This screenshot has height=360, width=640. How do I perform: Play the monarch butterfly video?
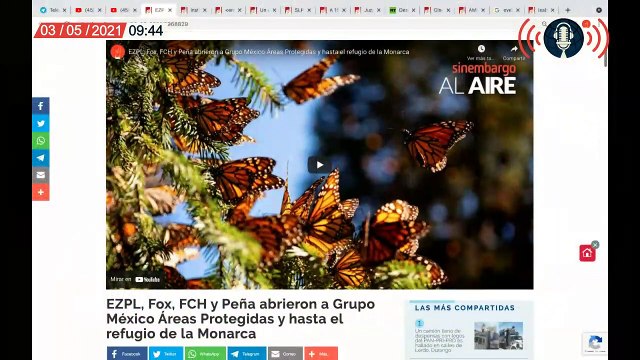320,165
